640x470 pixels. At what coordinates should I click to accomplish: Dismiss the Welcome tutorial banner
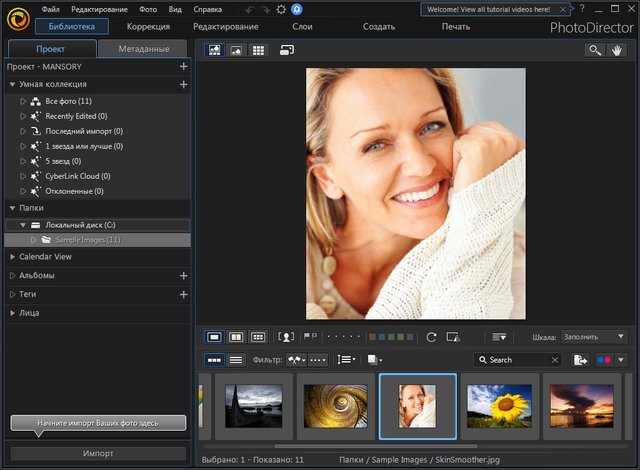[563, 9]
